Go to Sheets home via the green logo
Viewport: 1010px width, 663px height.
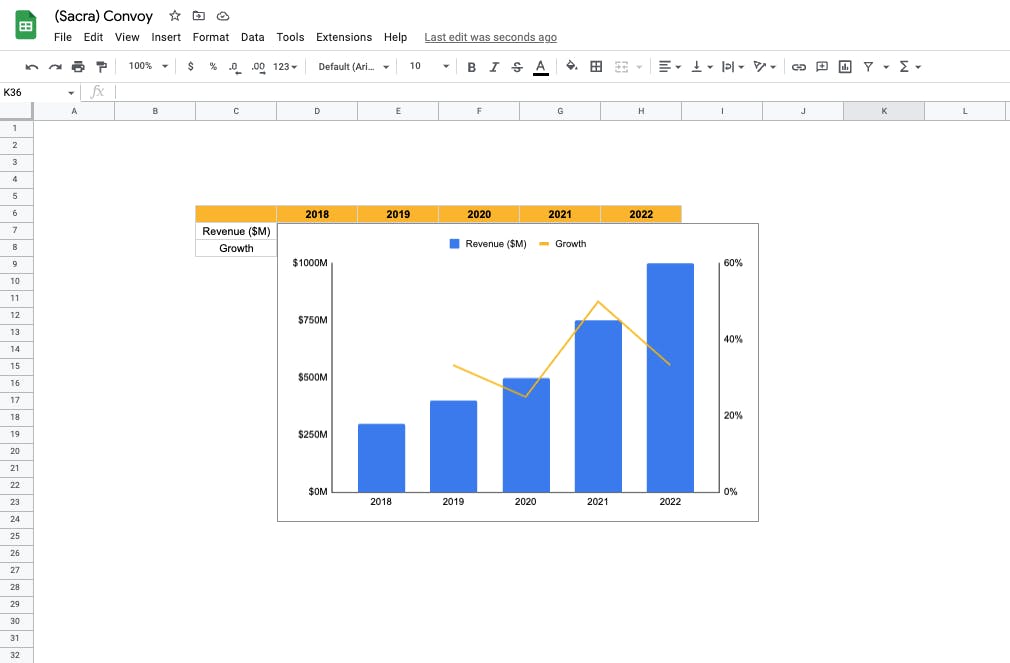26,25
